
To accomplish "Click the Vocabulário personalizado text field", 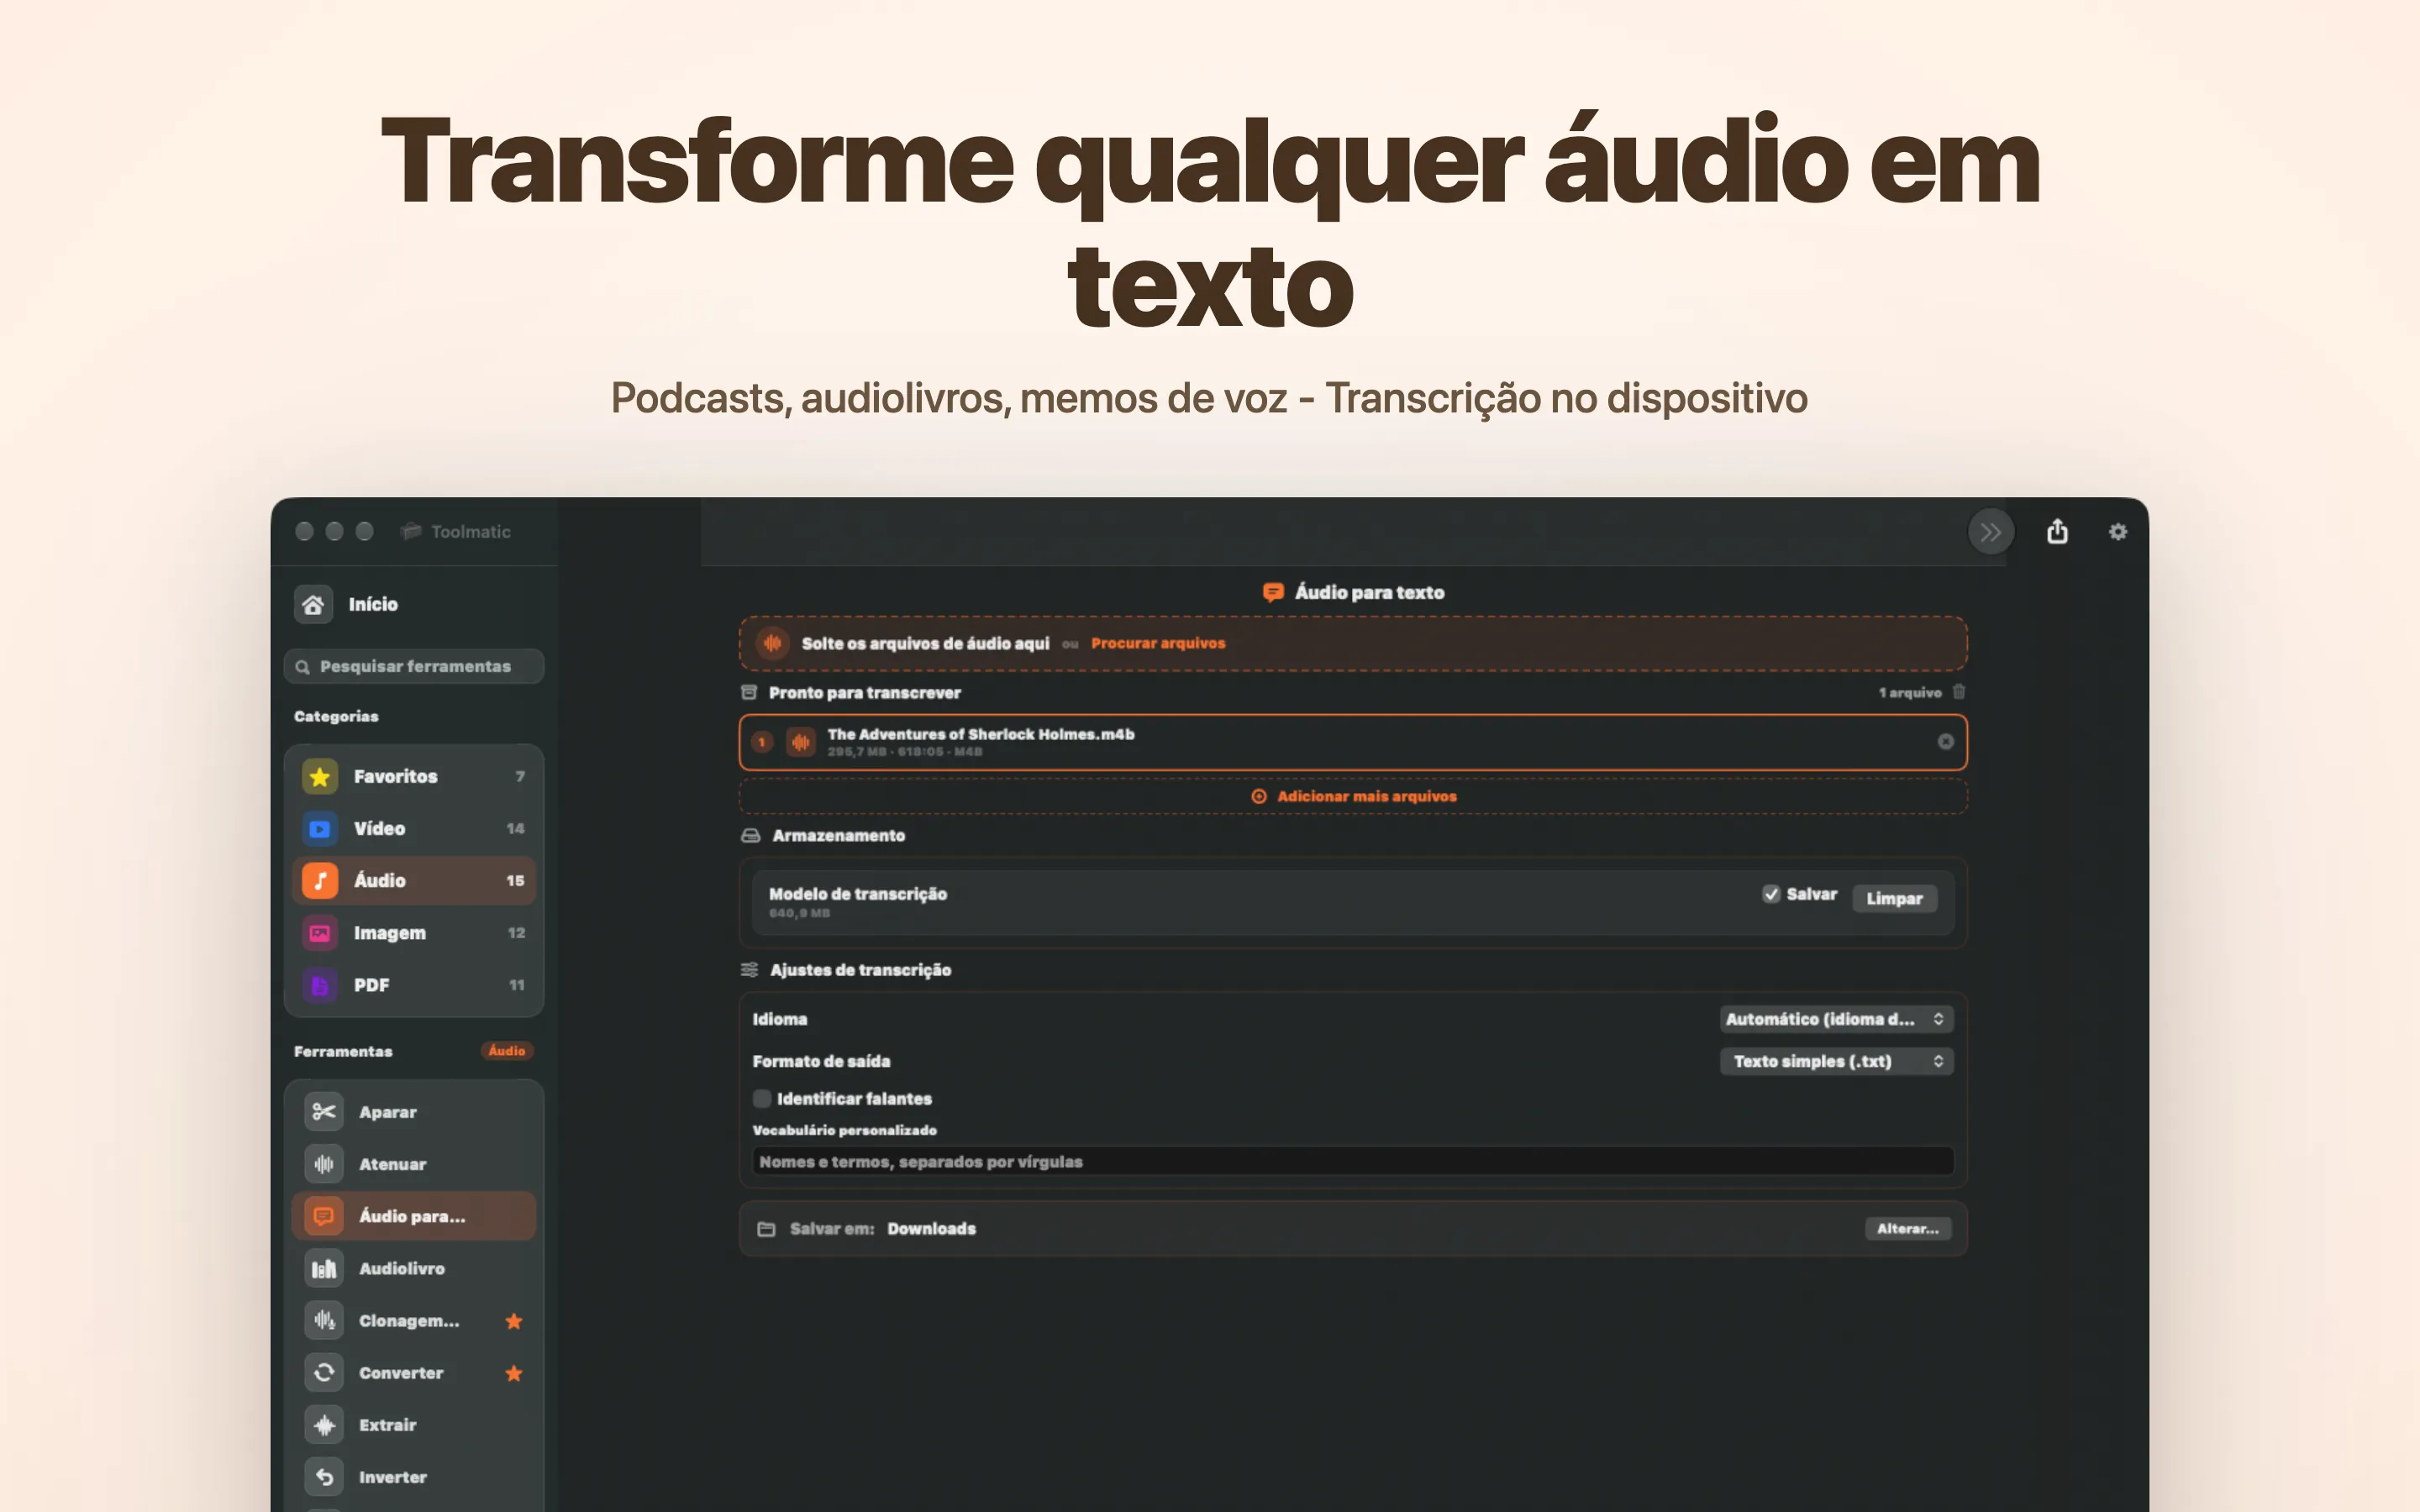I will 1353,1161.
